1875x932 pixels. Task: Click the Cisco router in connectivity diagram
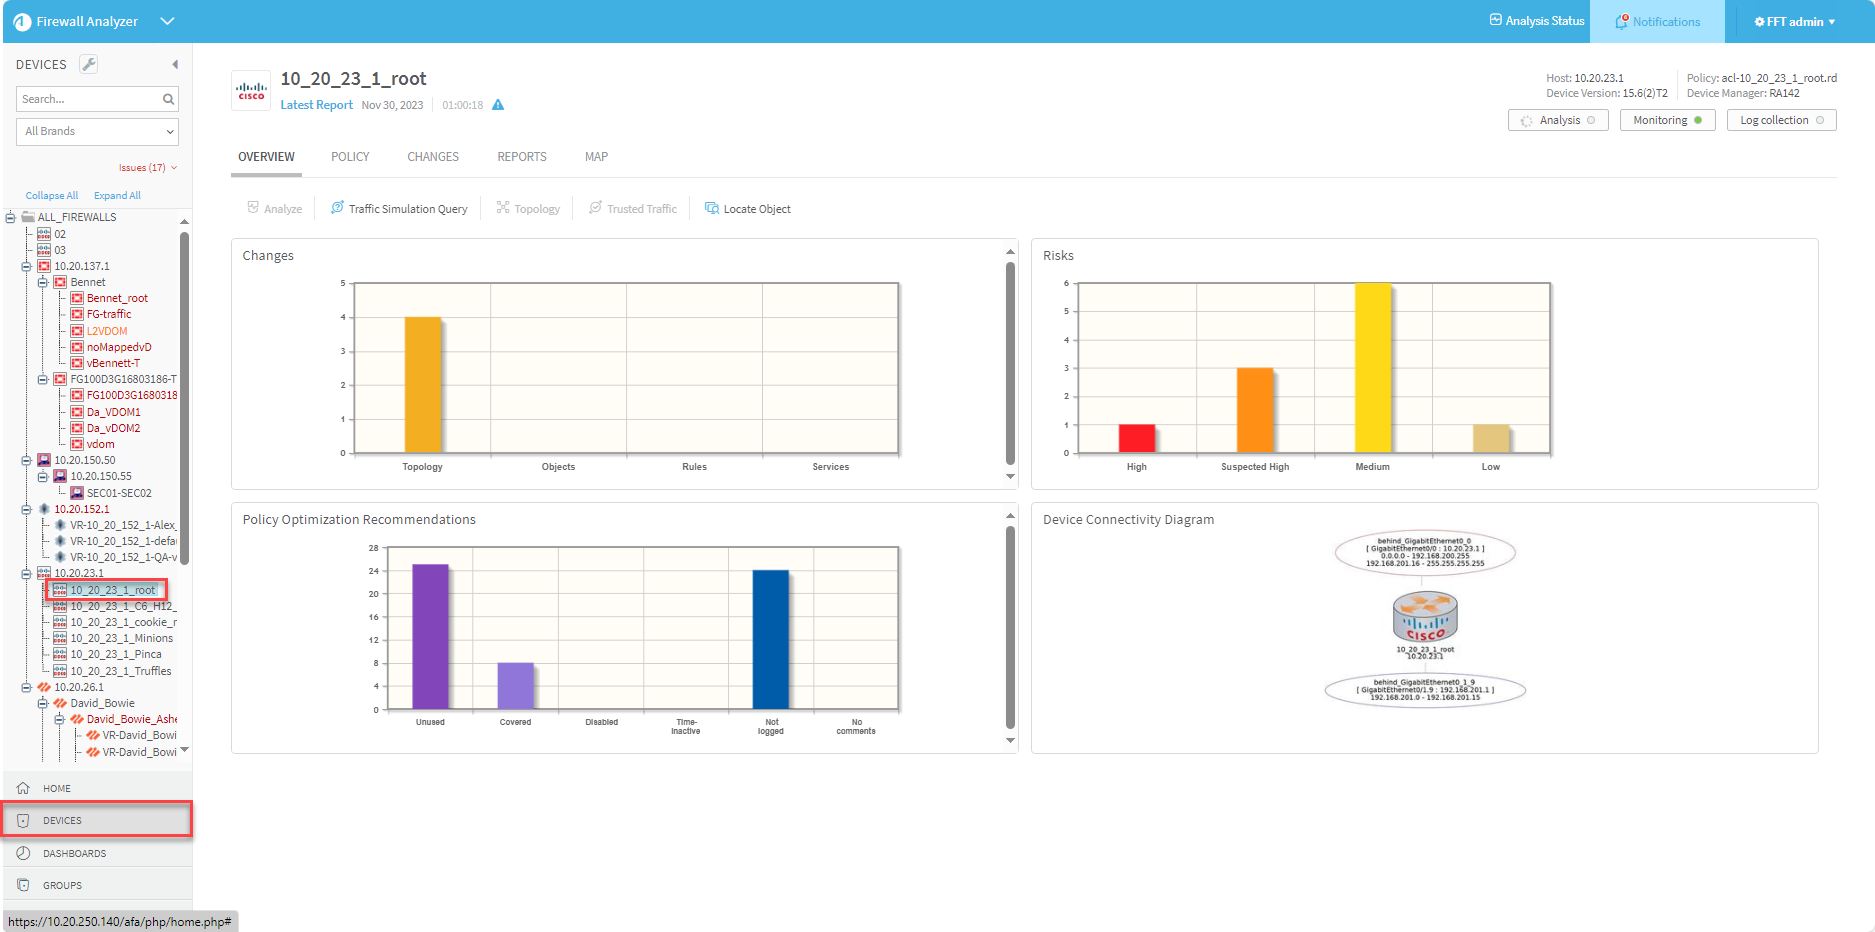(x=1424, y=616)
